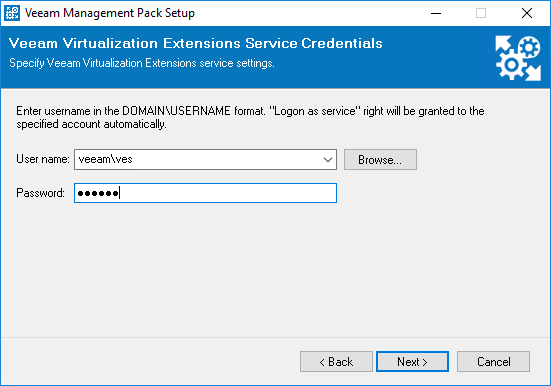Click the gears logo in blue header

point(518,58)
